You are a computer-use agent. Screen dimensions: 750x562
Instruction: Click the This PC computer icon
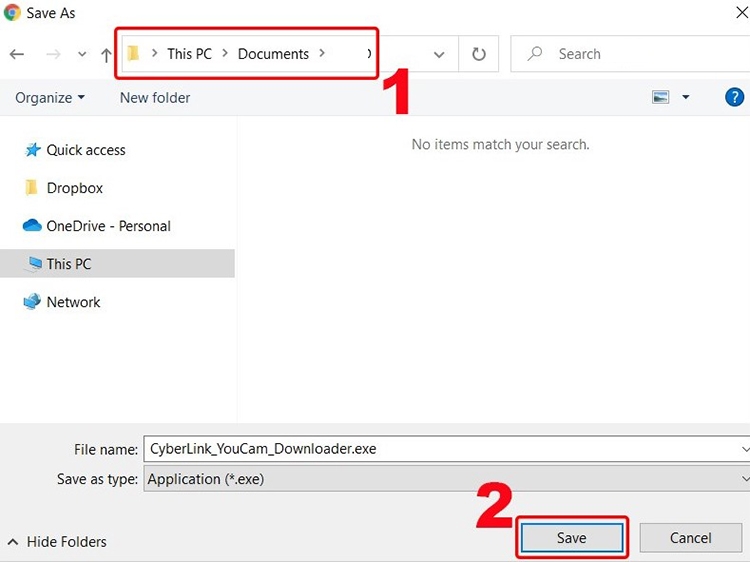(x=33, y=264)
